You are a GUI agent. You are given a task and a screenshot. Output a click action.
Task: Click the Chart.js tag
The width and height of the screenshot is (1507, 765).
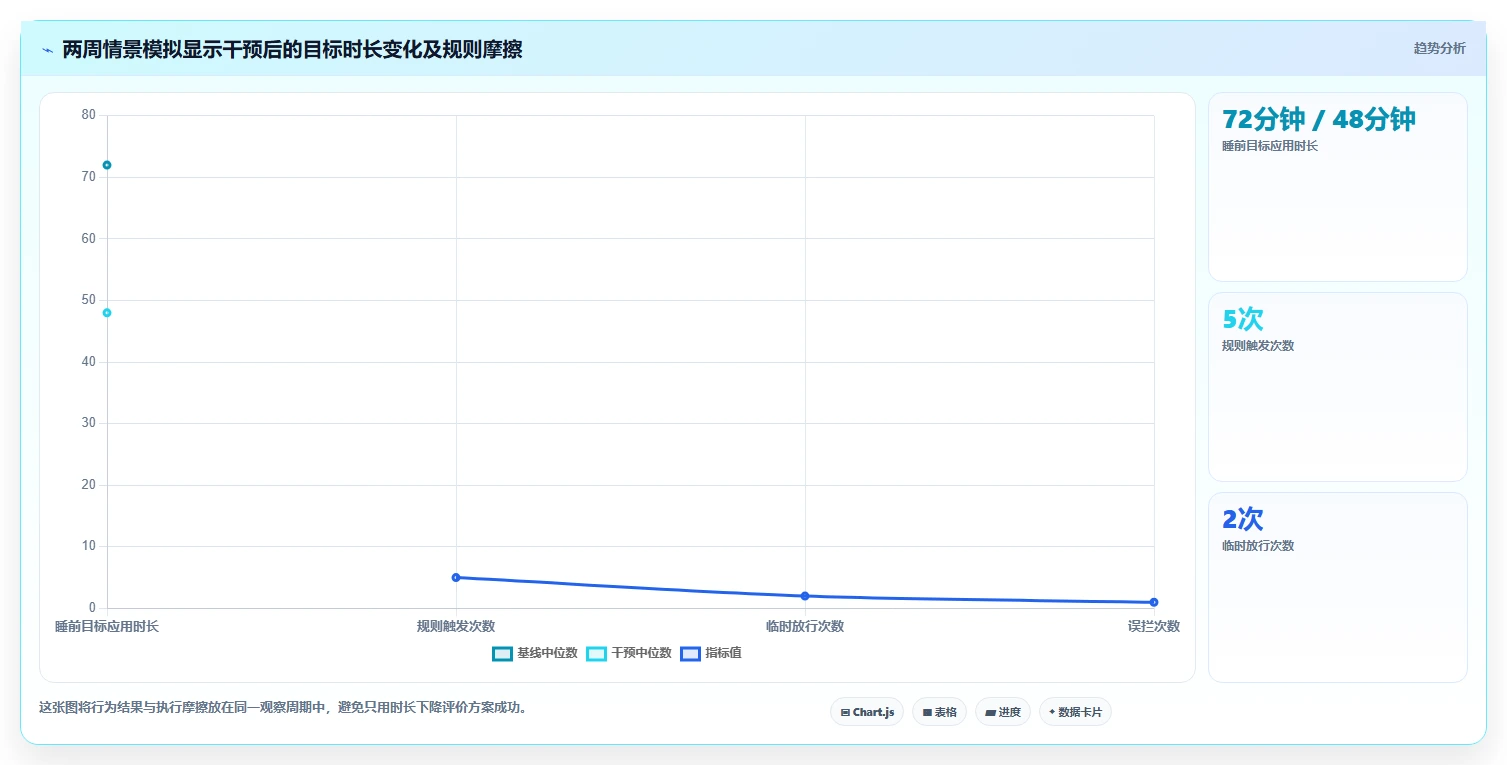tap(867, 712)
